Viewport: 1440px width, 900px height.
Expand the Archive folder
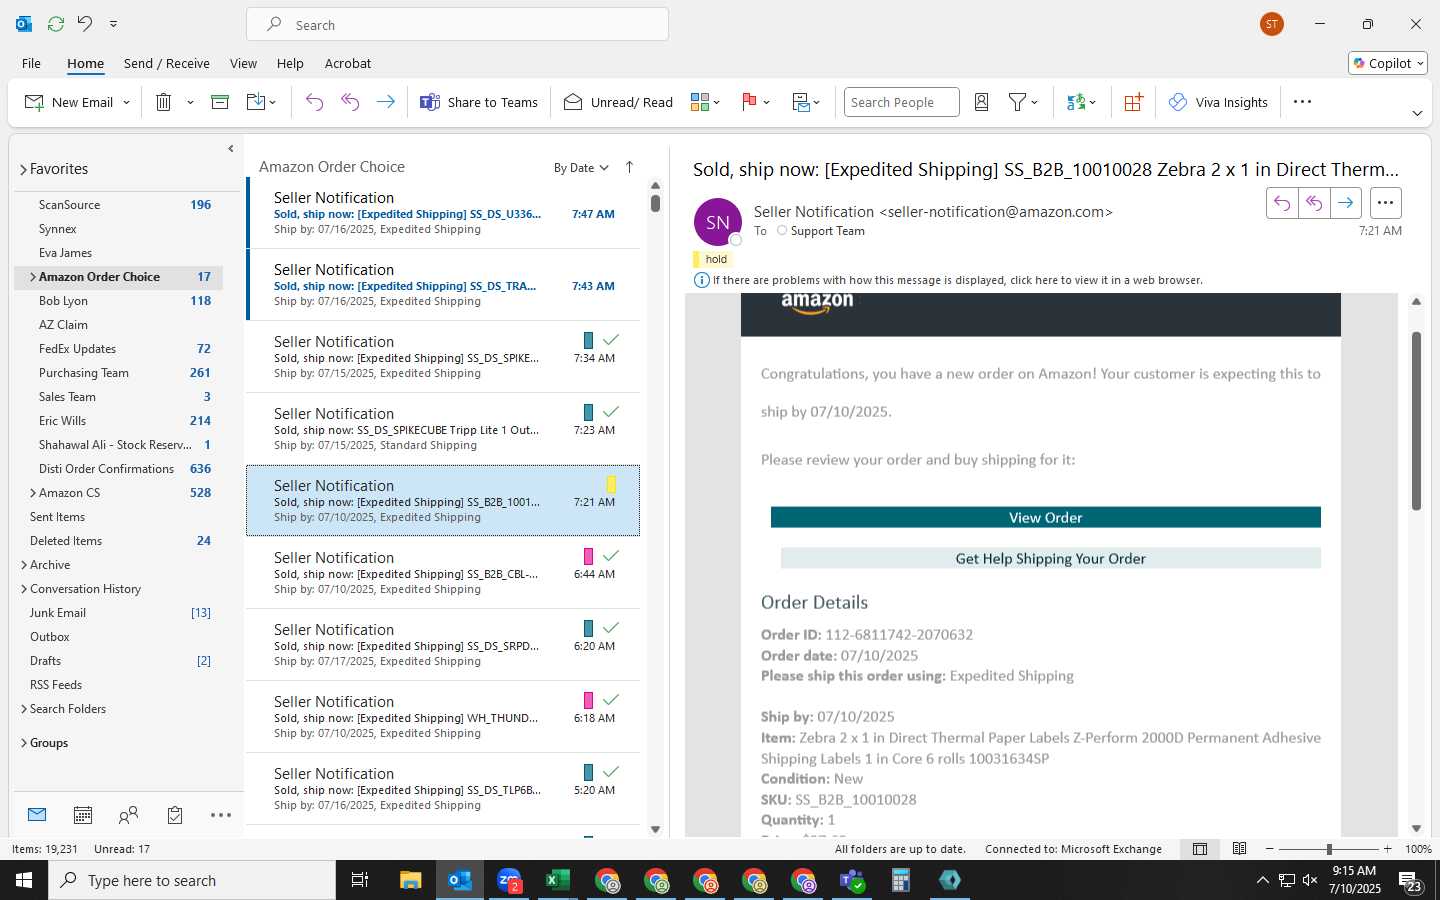[24, 565]
